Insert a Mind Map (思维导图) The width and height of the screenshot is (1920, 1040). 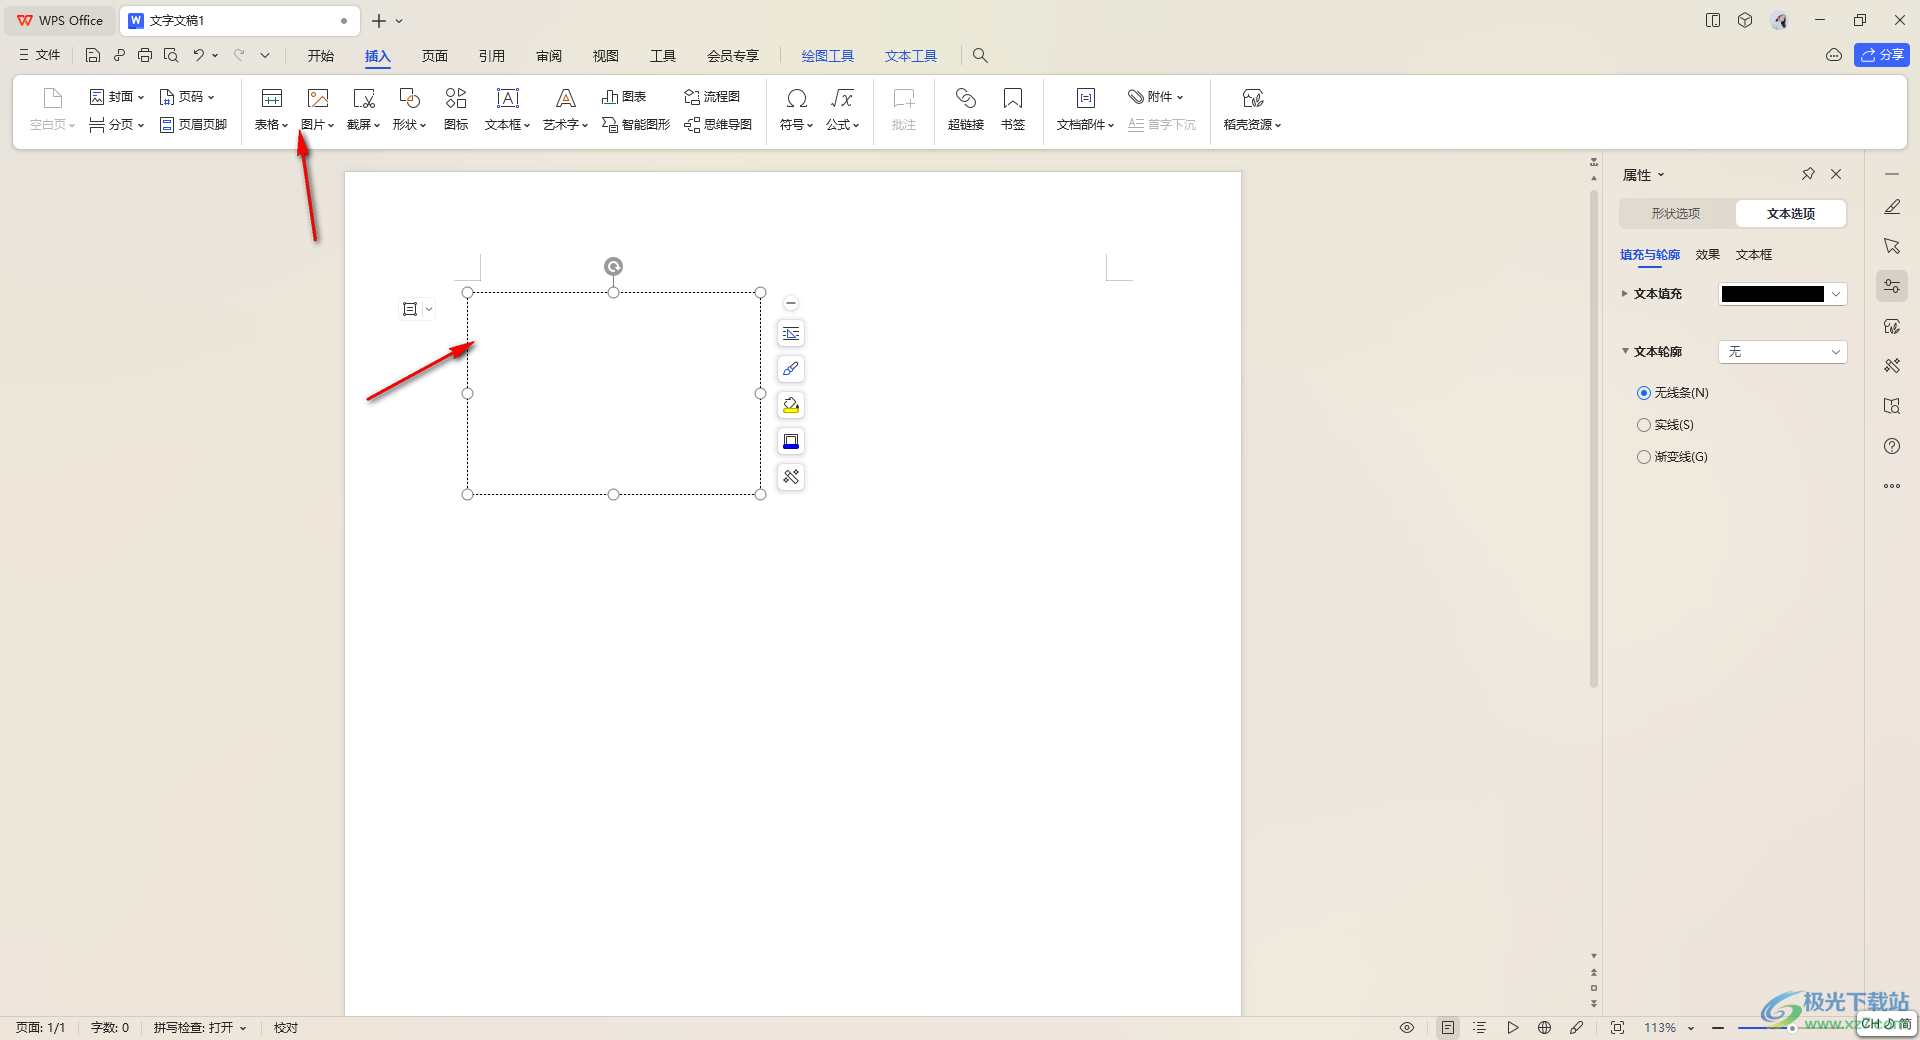click(x=718, y=125)
